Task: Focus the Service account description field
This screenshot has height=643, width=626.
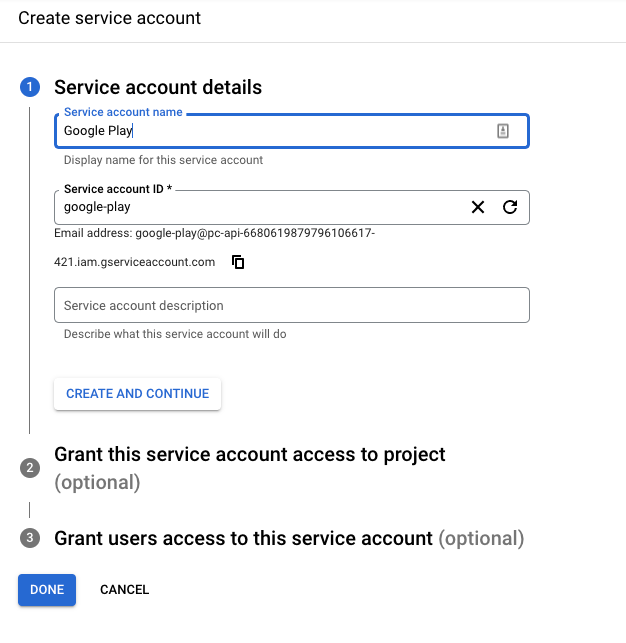Action: click(292, 305)
